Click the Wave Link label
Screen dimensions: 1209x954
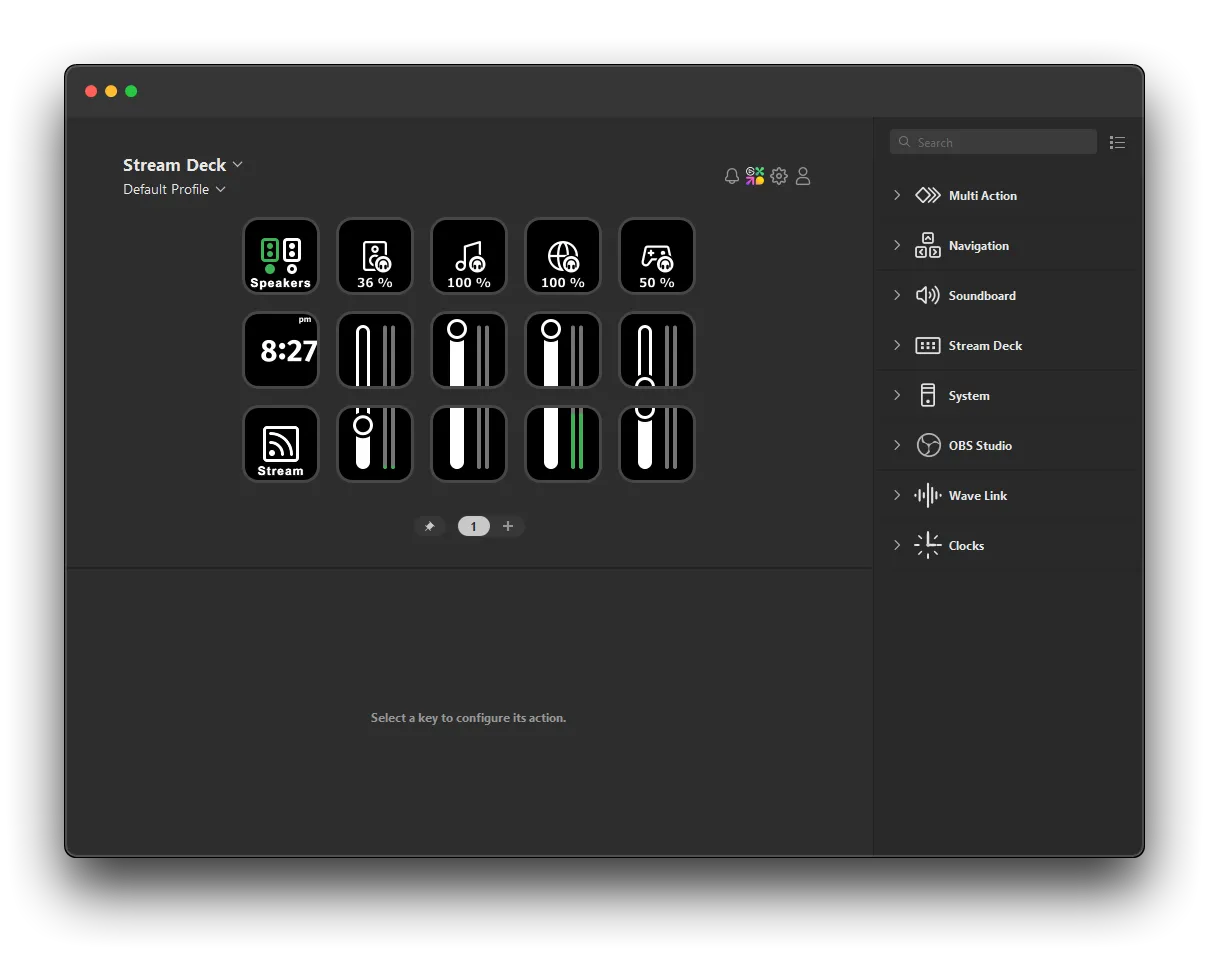pos(978,496)
